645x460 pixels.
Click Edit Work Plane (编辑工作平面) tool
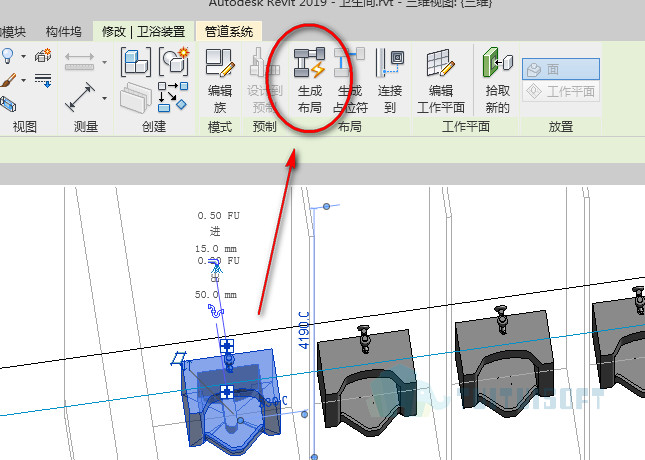click(441, 81)
